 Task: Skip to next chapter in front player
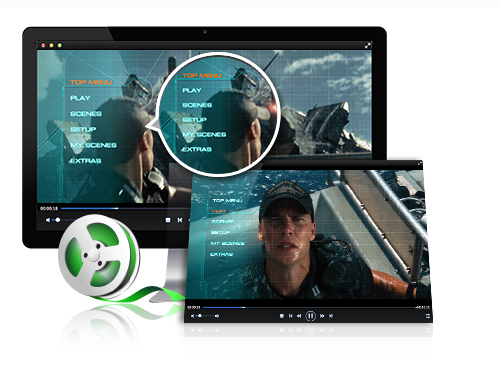(x=331, y=316)
